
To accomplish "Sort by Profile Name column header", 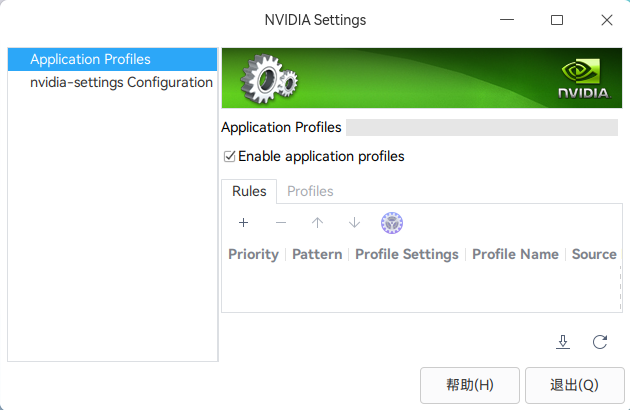I will click(515, 254).
